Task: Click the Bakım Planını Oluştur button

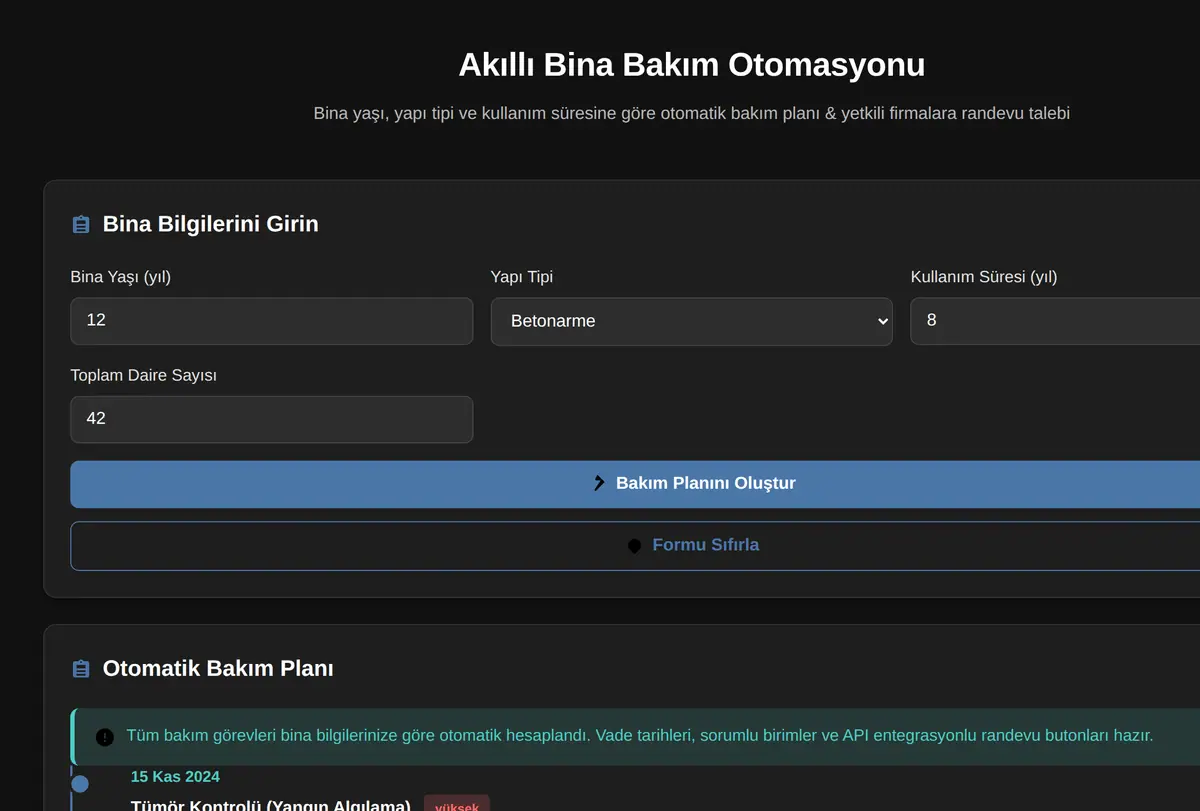Action: click(x=635, y=484)
